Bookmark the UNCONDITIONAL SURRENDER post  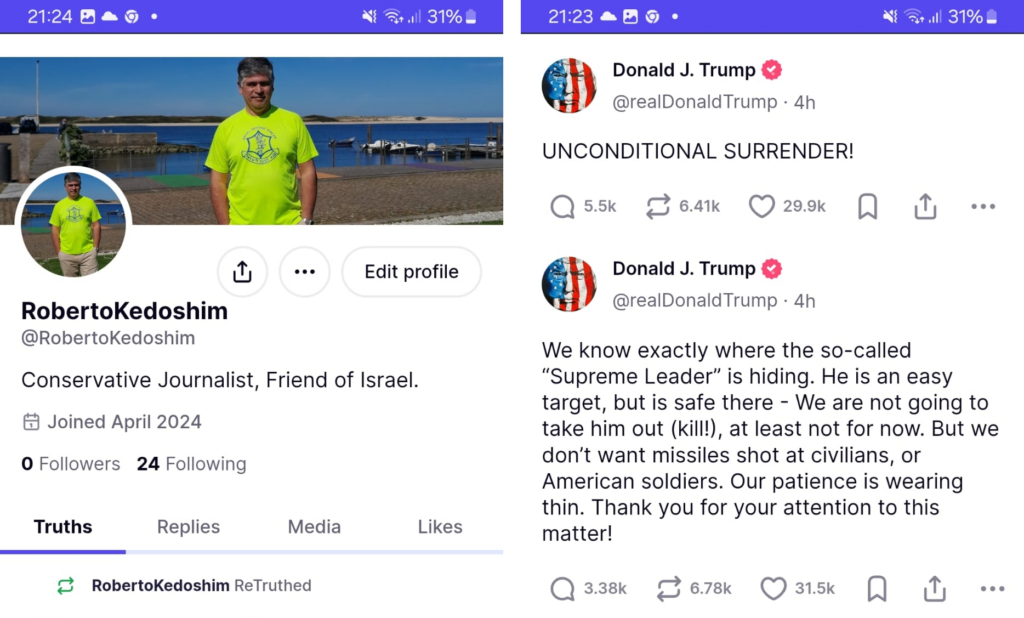coord(868,207)
